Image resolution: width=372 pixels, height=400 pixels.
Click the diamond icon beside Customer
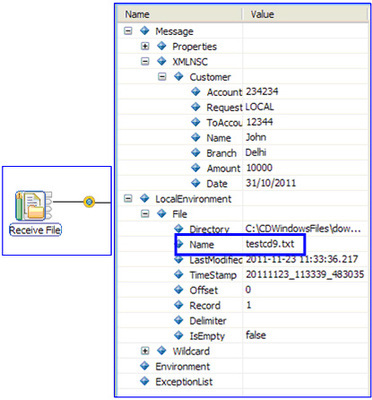pyautogui.click(x=179, y=77)
